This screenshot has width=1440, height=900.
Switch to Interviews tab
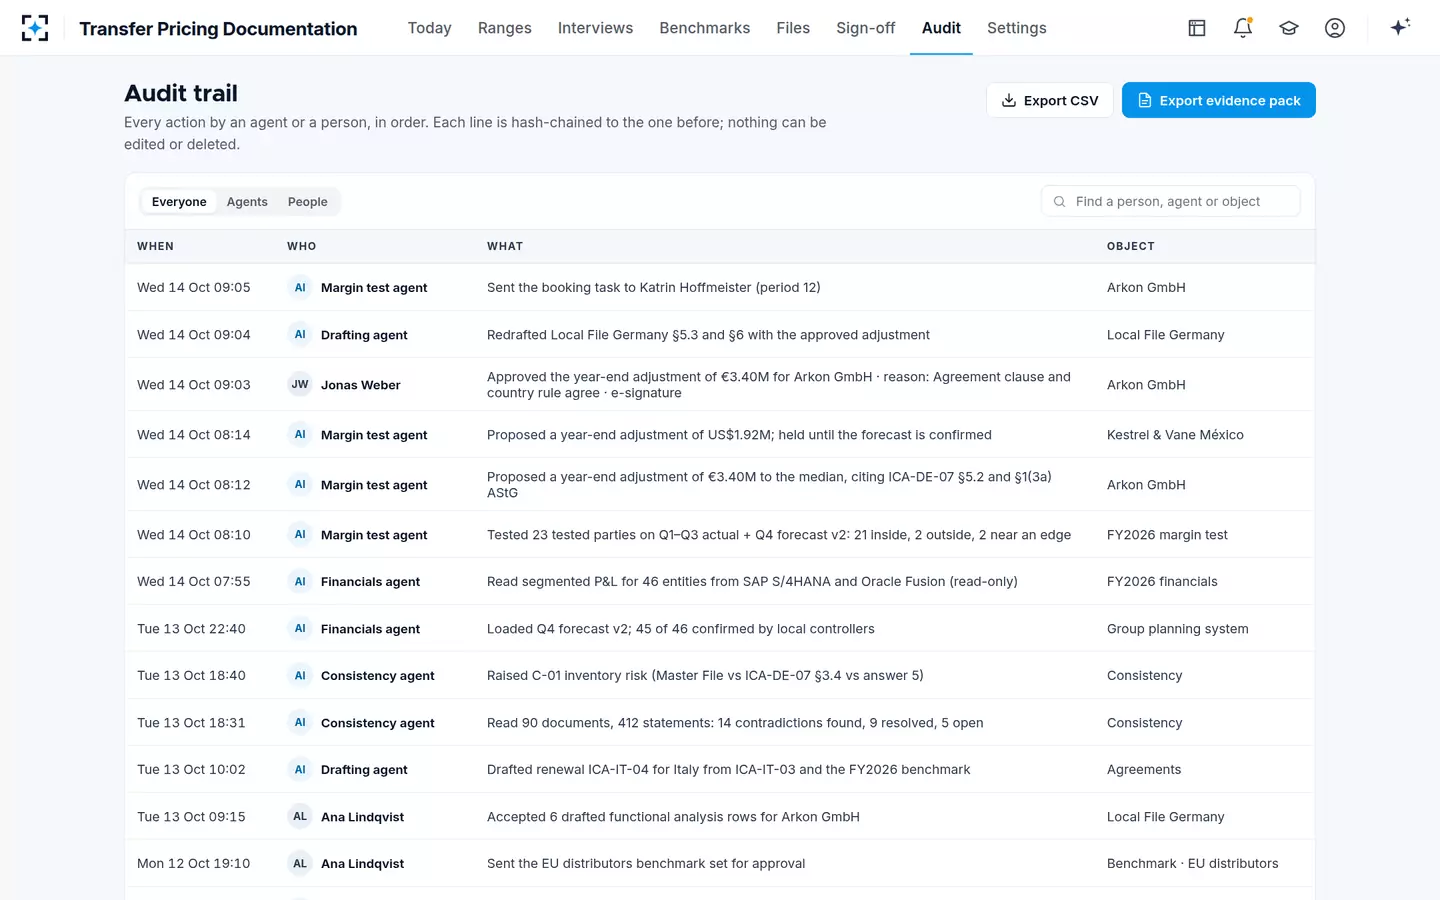click(x=595, y=28)
